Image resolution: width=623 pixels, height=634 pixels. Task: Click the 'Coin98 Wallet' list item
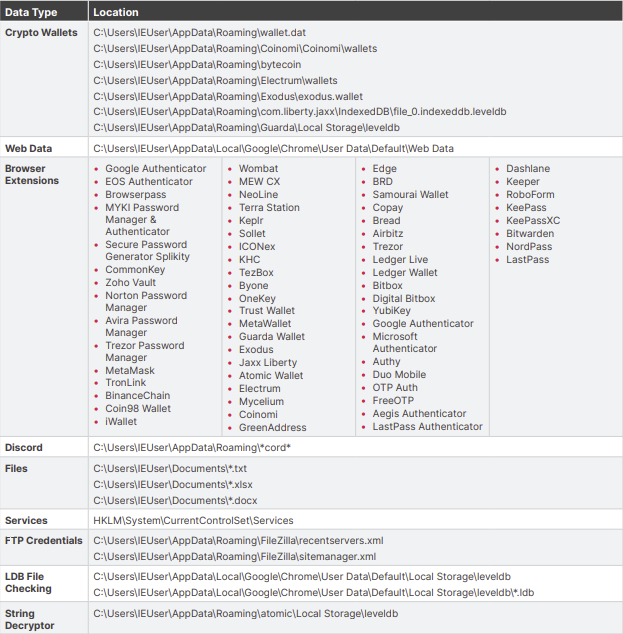point(138,408)
